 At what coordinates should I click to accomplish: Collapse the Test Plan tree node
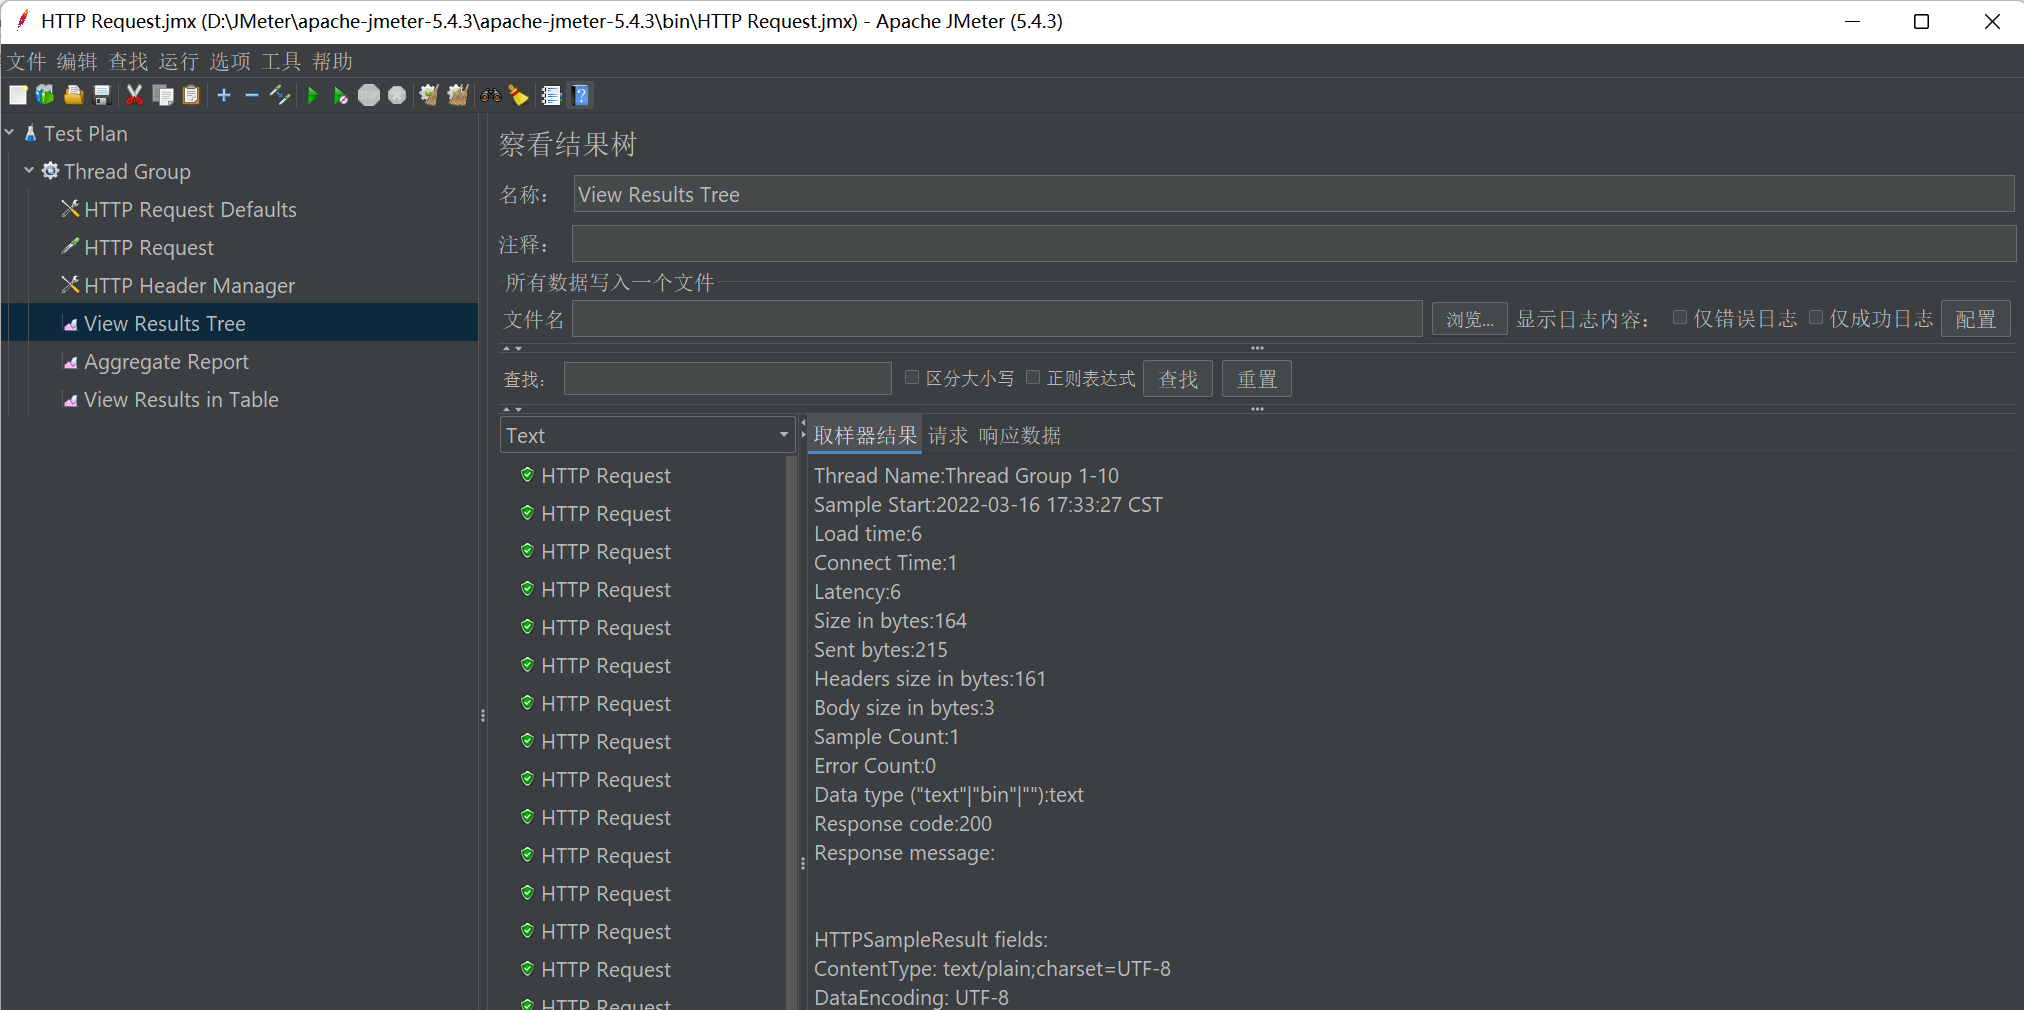(10, 132)
